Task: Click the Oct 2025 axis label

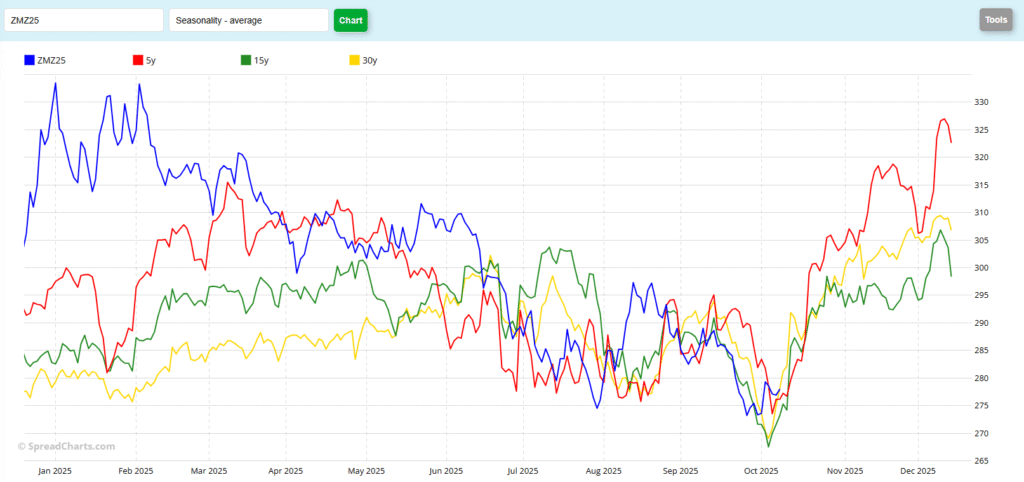Action: pos(761,471)
